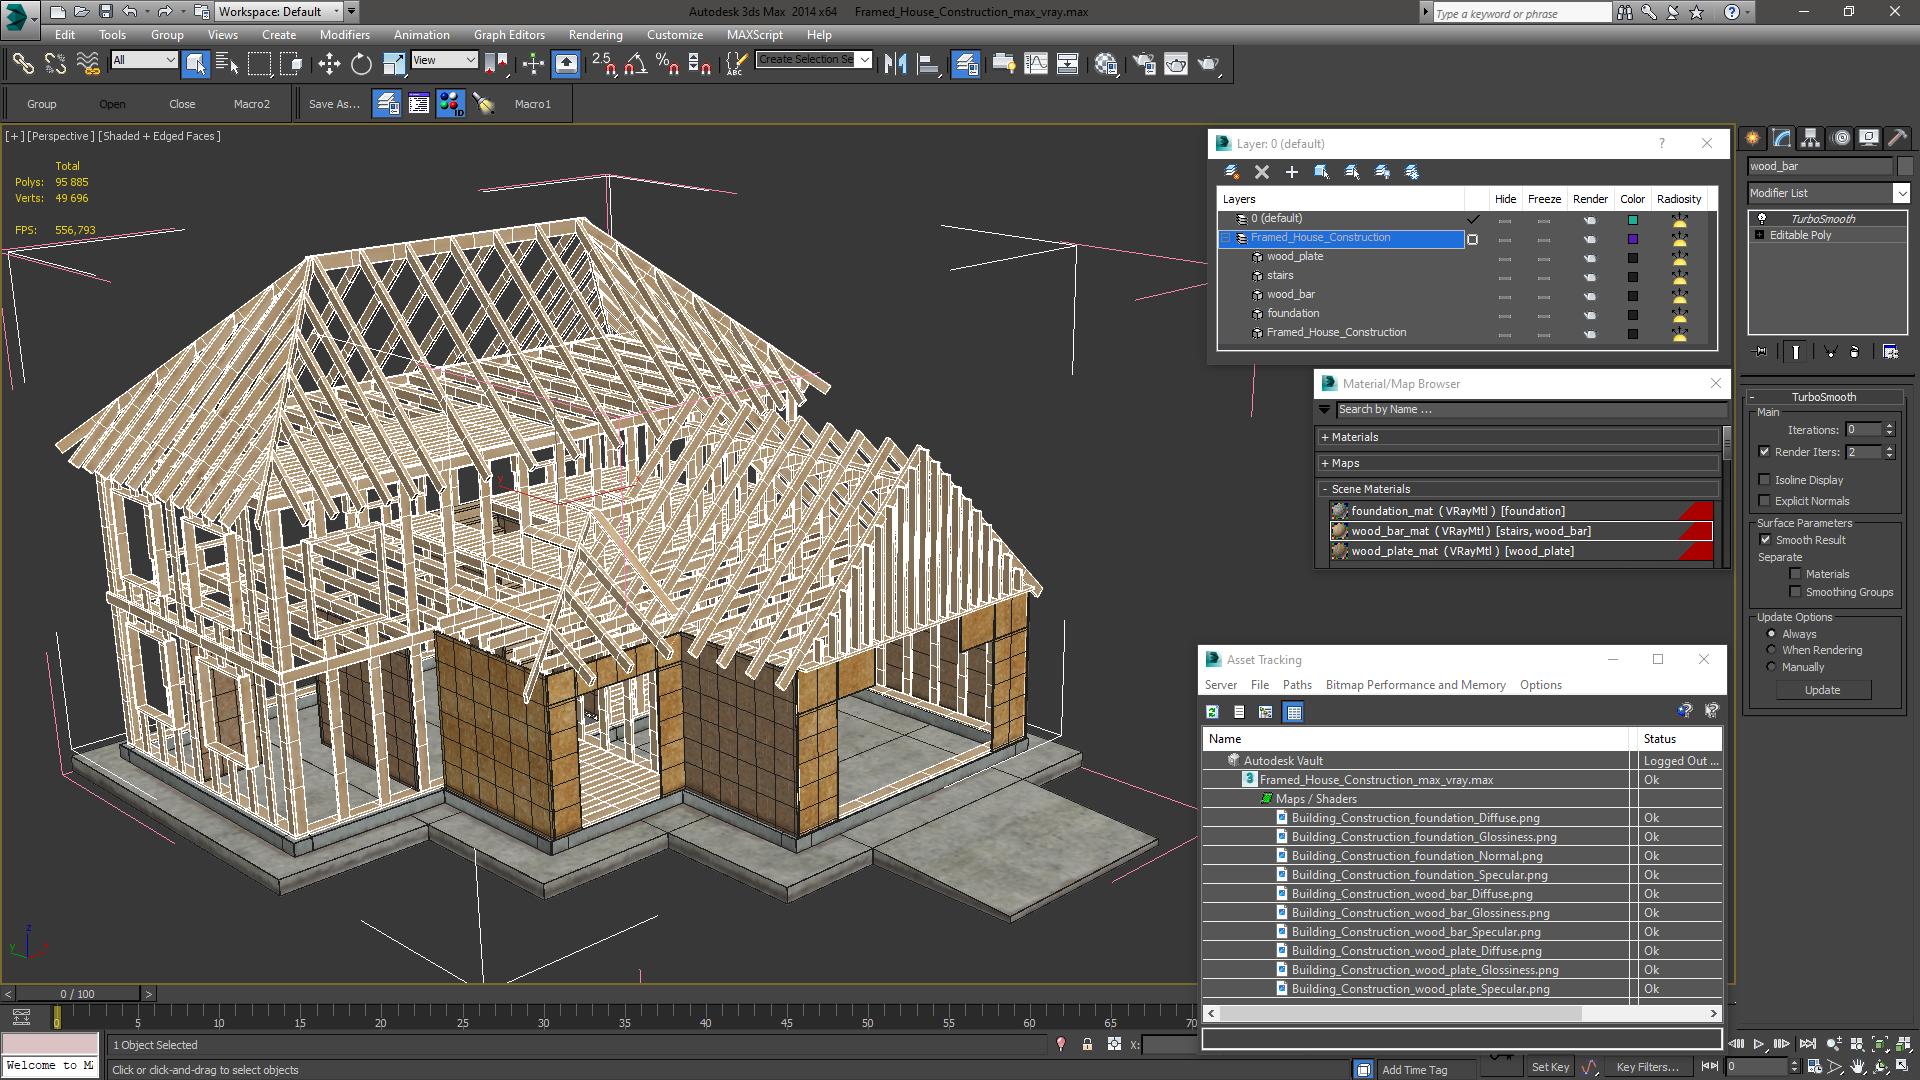Viewport: 1920px width, 1080px height.
Task: Select the Rotate tool in main toolbar
Action: (x=361, y=64)
